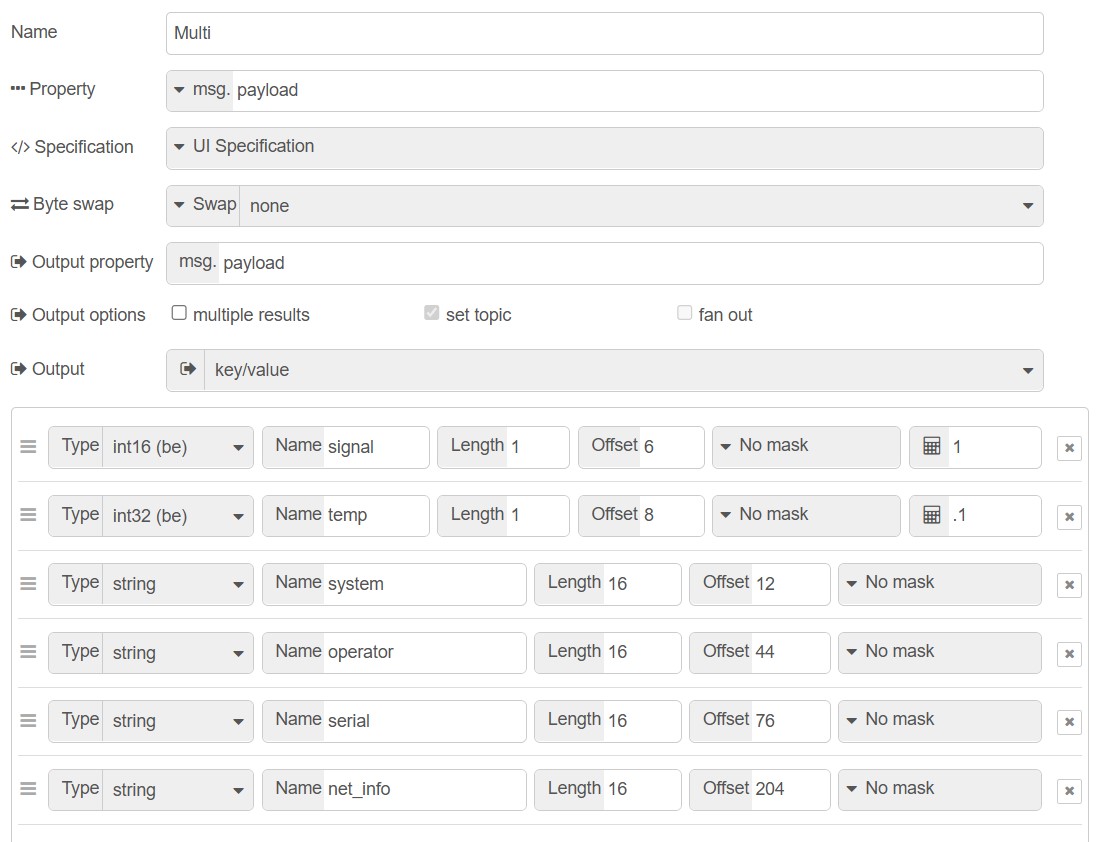Viewport: 1100px width, 842px height.
Task: Open the No mask selector for system row
Action: 939,584
